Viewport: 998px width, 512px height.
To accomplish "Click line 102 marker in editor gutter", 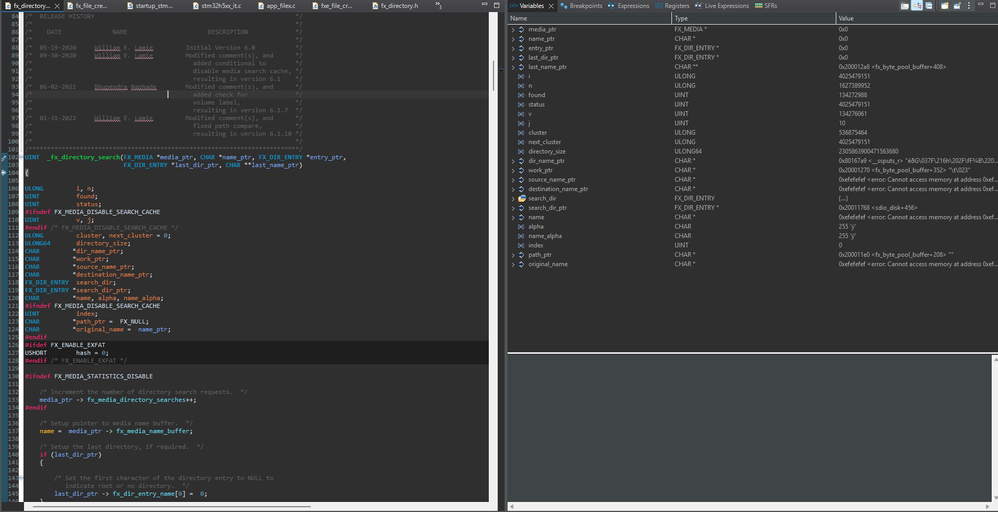I will 4,157.
